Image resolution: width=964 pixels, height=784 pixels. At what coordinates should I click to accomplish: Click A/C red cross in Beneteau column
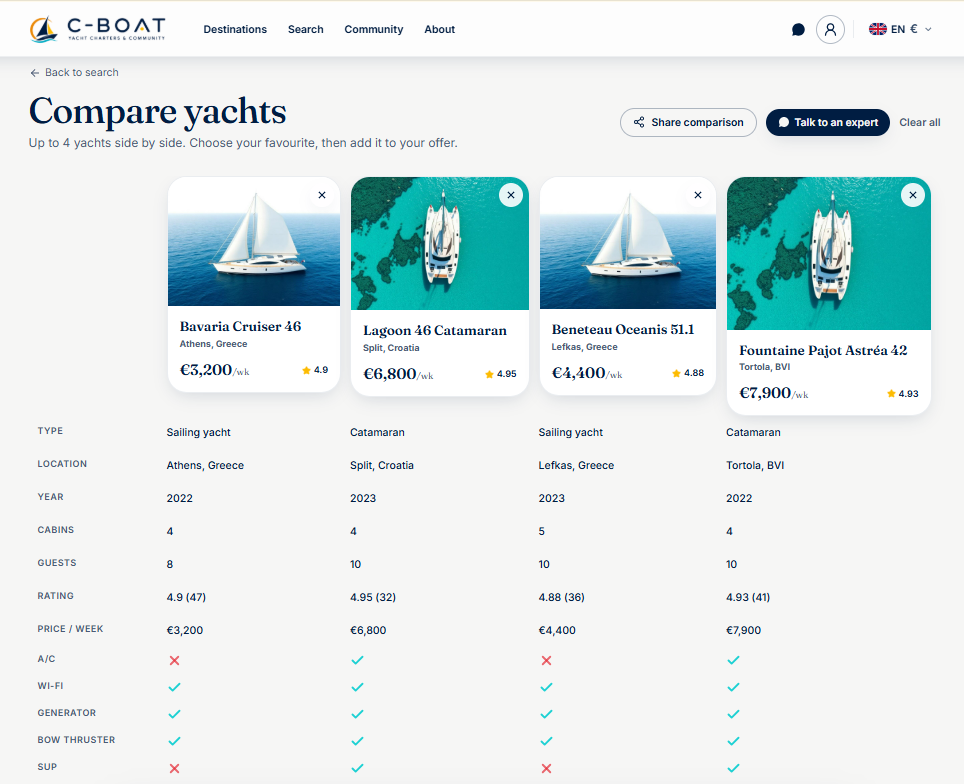[x=547, y=660]
